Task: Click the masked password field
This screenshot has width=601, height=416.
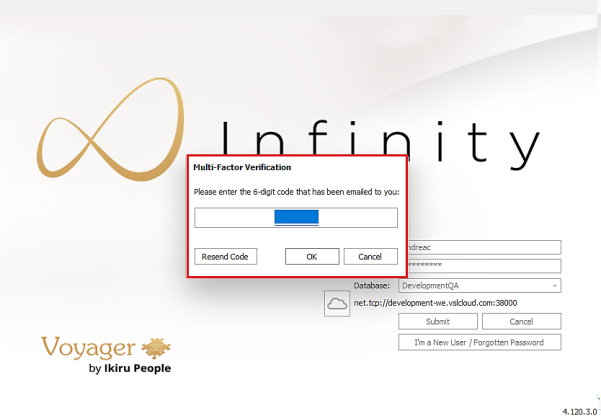Action: pyautogui.click(x=484, y=266)
